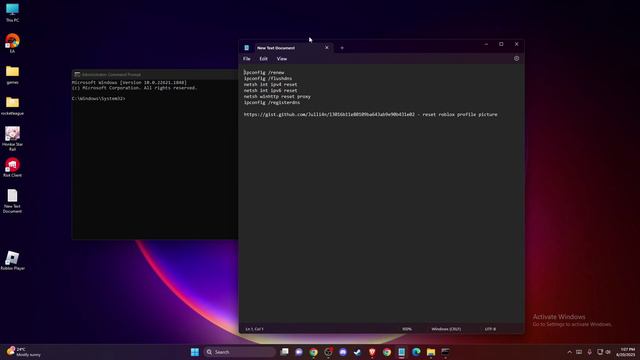Click the microphone icon in system tray
The image size is (640, 360).
[x=589, y=352]
